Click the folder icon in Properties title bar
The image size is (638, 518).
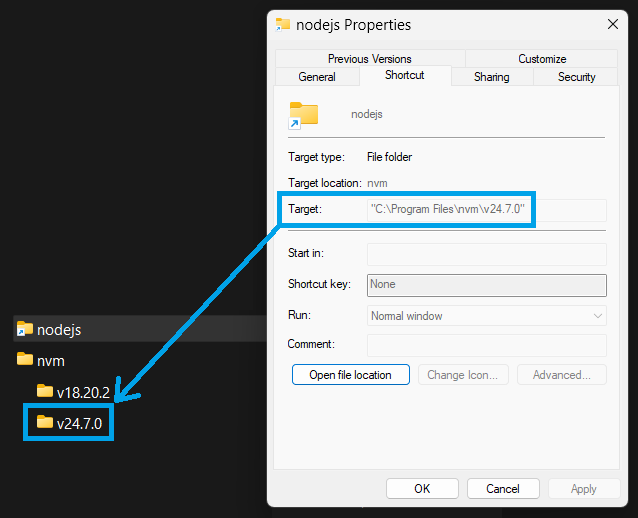[x=283, y=24]
